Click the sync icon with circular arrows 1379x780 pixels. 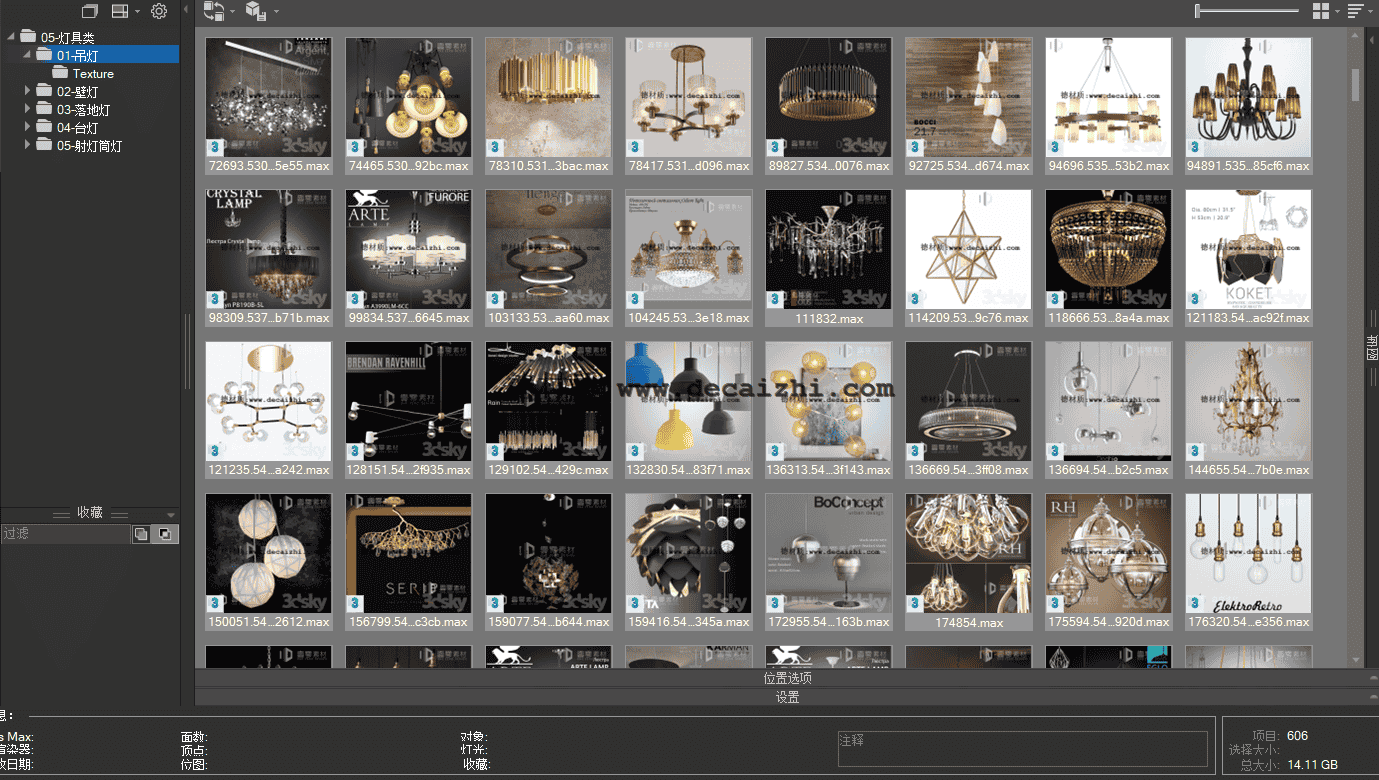tap(213, 11)
